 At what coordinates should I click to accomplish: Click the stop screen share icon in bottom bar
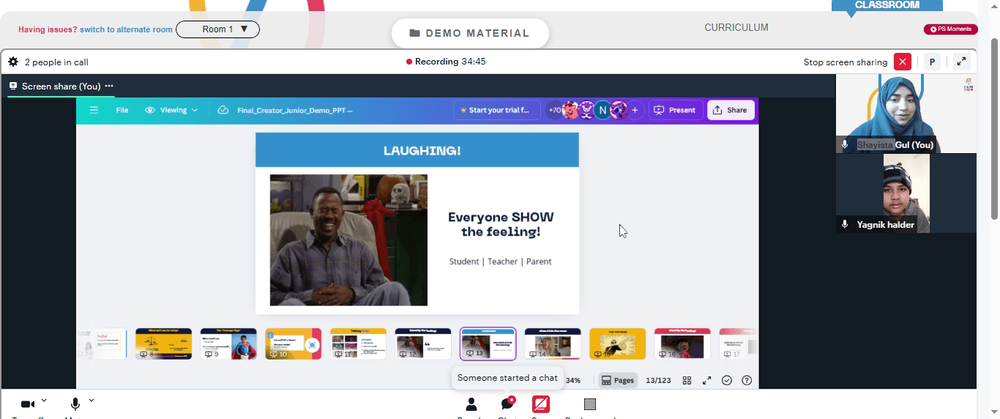tap(541, 404)
